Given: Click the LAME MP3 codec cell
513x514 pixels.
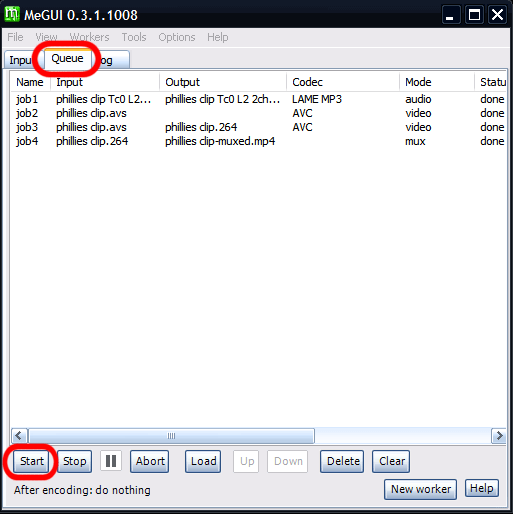Looking at the screenshot, I should point(317,99).
